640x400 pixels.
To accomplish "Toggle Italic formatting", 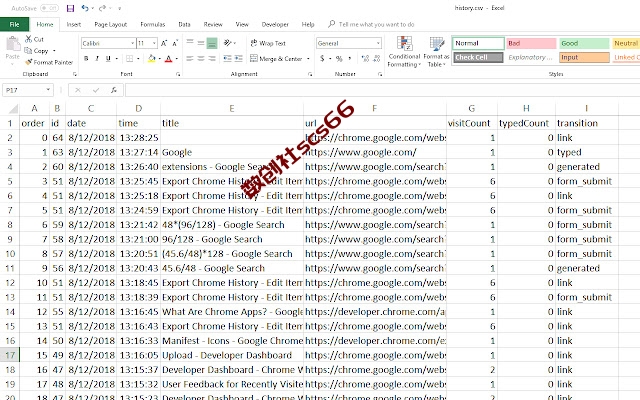I will pyautogui.click(x=97, y=59).
